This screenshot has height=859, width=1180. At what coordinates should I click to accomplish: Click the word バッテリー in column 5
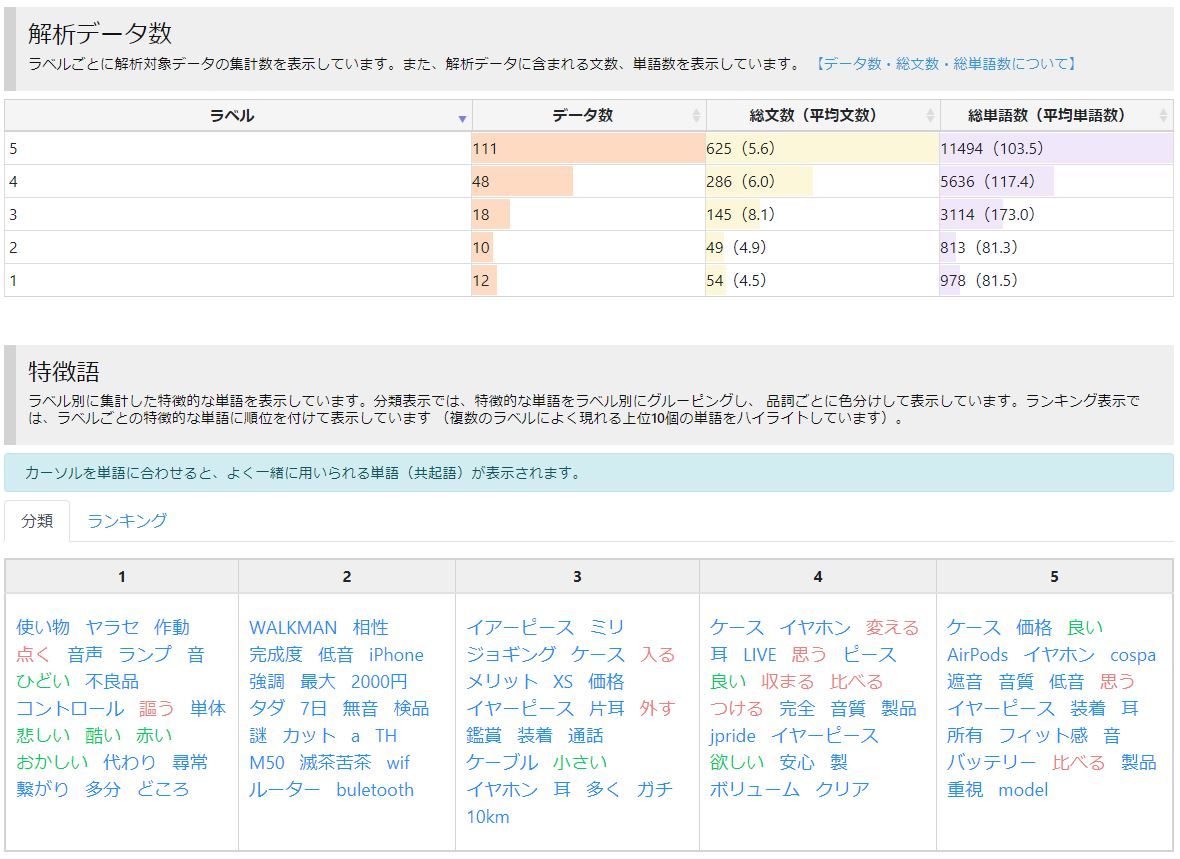pos(991,763)
